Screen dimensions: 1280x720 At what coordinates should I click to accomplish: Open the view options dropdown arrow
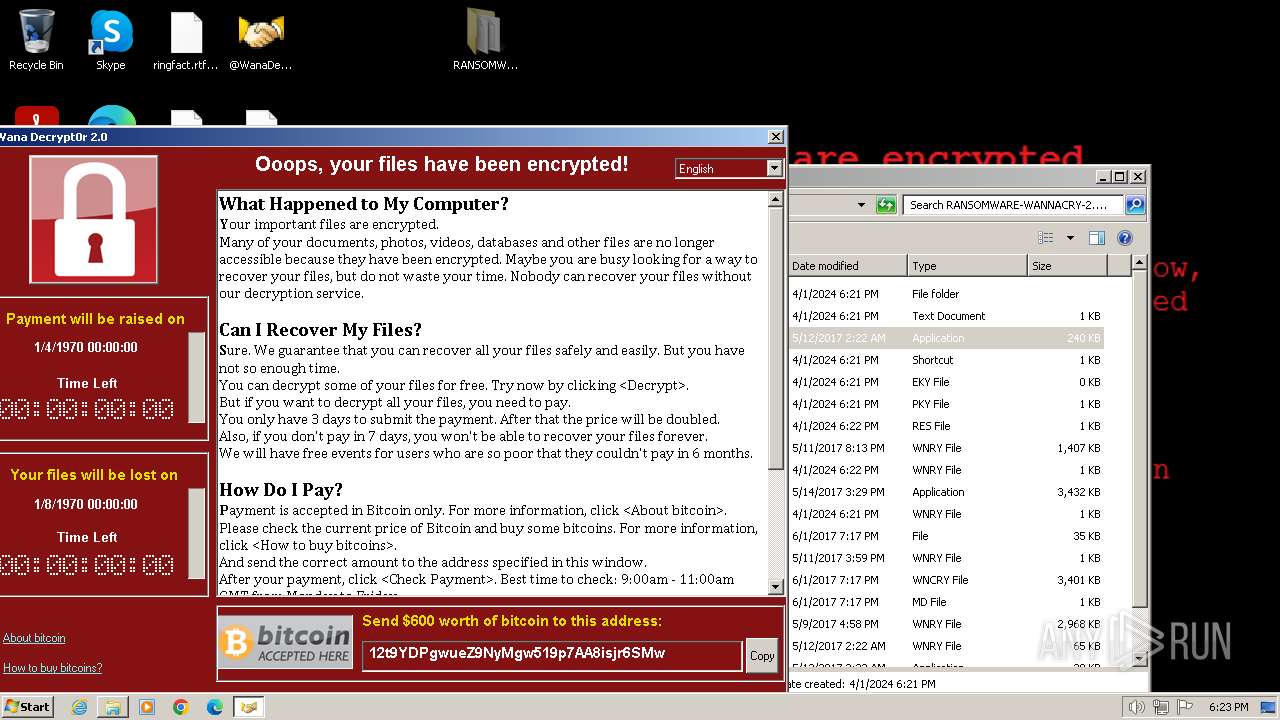coord(1070,238)
